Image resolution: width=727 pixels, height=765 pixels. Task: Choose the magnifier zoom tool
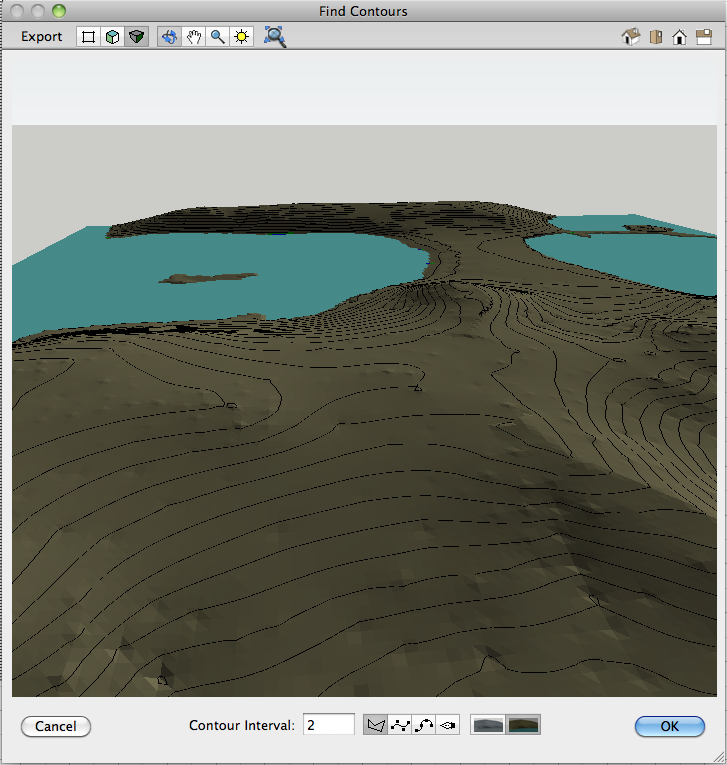tap(218, 37)
